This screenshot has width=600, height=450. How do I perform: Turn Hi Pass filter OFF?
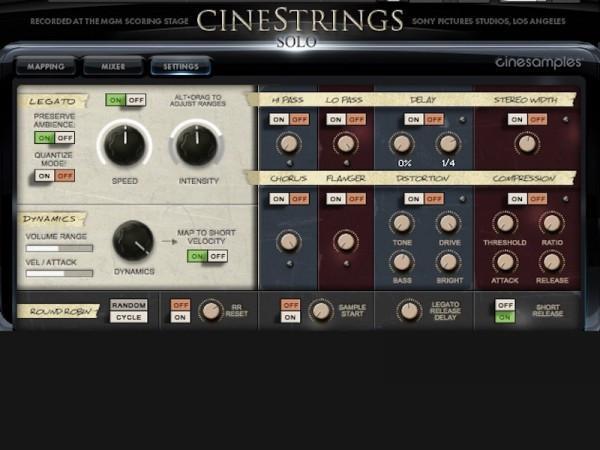click(x=299, y=119)
